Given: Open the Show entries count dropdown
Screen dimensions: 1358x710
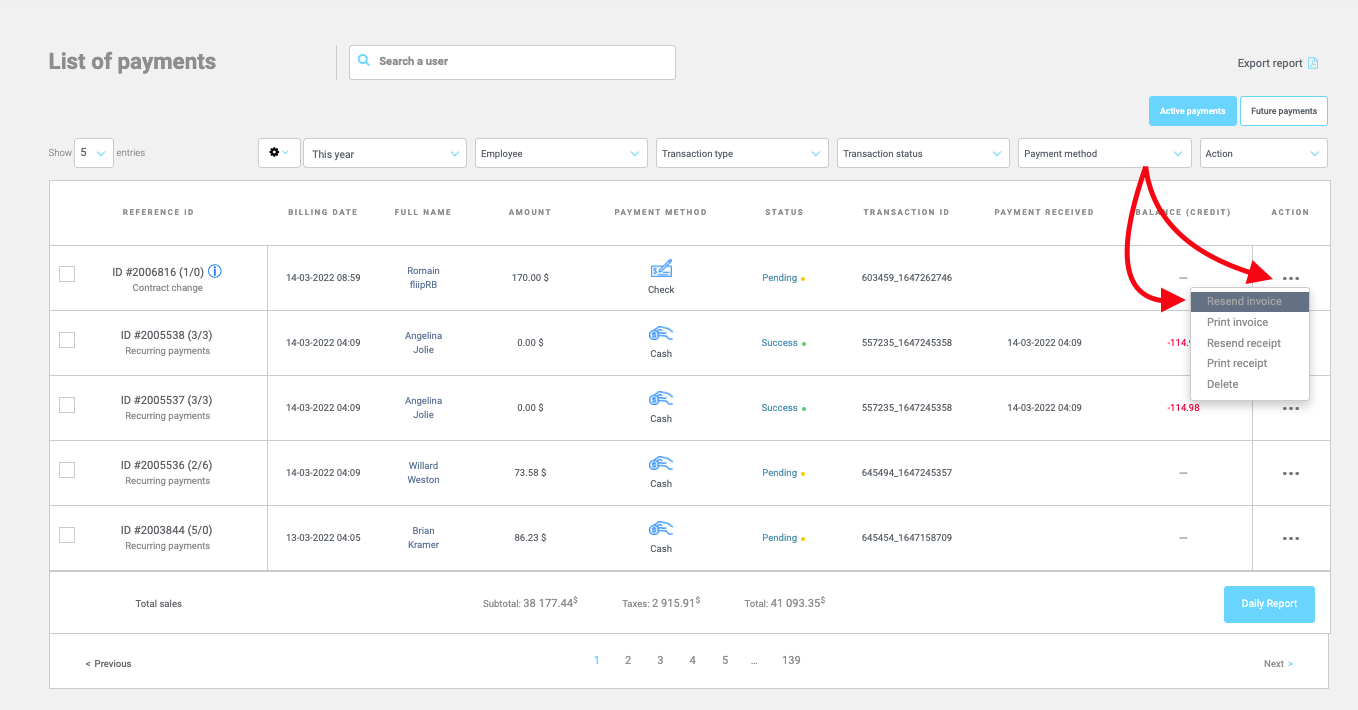Looking at the screenshot, I should click(94, 153).
